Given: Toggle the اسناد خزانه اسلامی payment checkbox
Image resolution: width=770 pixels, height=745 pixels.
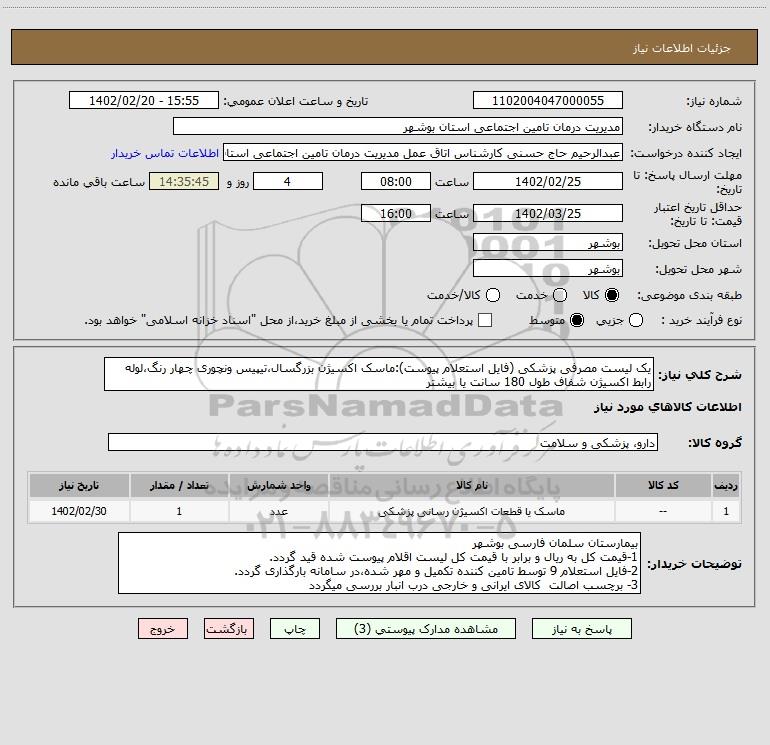Looking at the screenshot, I should [x=485, y=320].
